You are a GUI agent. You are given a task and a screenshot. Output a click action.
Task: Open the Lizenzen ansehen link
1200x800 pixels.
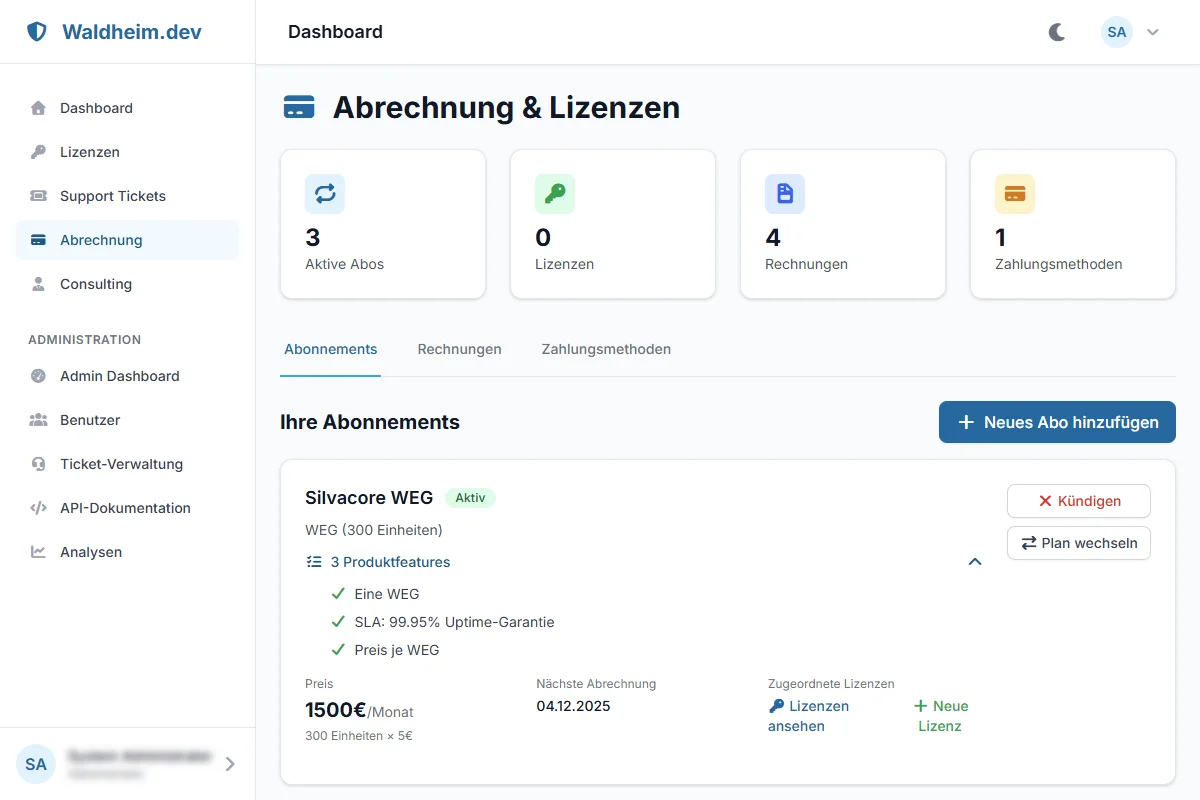808,716
